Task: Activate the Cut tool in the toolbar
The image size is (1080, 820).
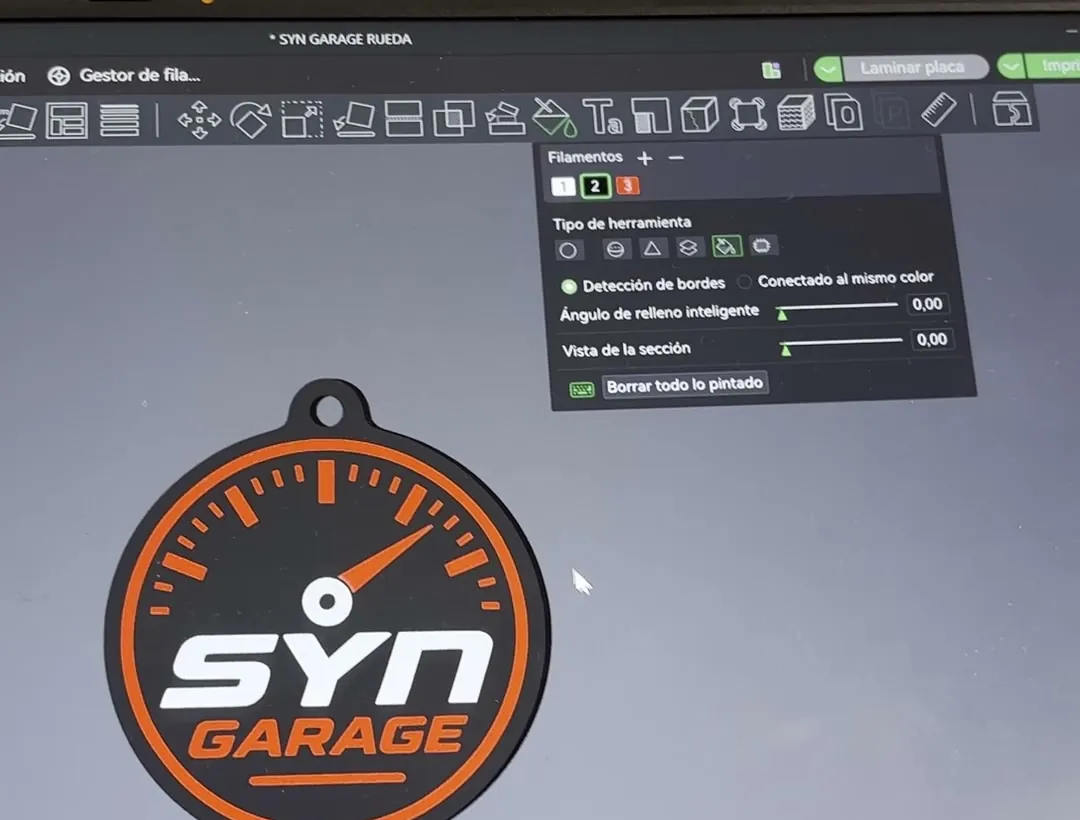Action: click(x=404, y=118)
